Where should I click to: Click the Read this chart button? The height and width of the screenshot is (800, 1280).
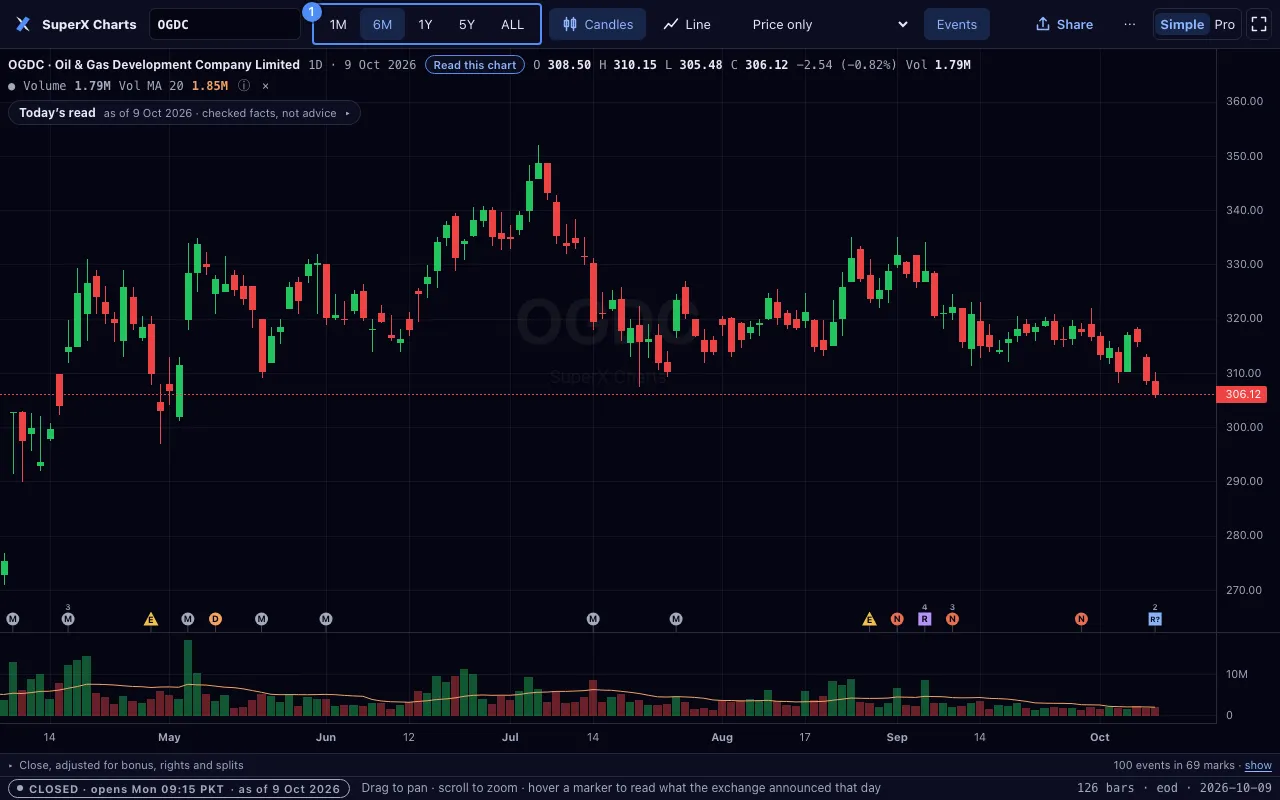pos(475,65)
